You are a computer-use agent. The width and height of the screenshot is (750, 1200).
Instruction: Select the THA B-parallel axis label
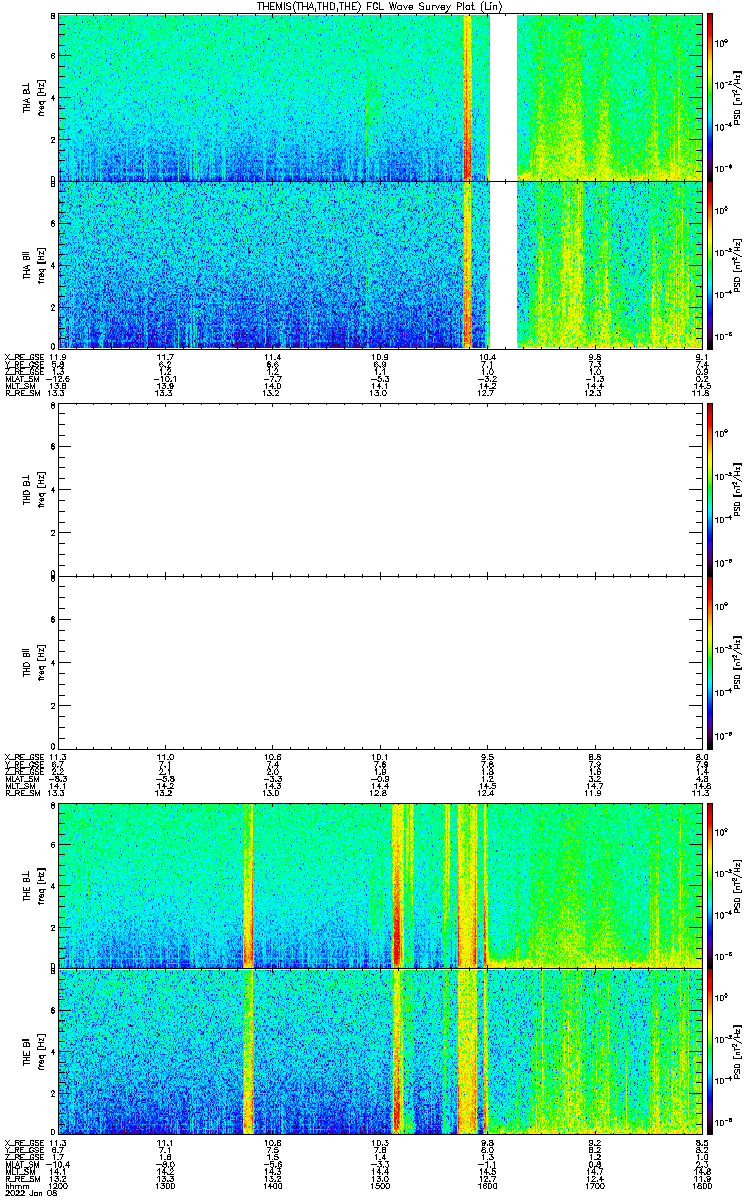tap(28, 265)
